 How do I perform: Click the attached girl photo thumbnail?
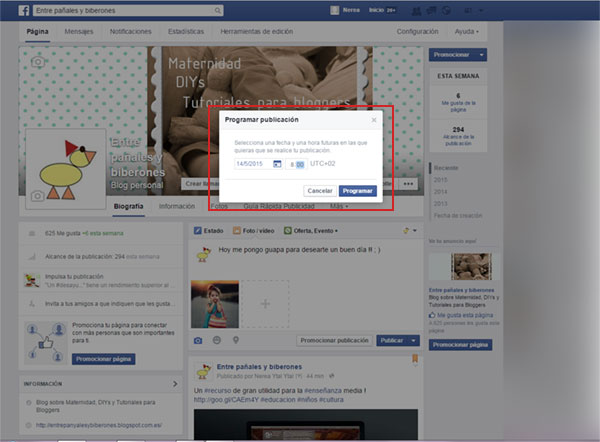click(x=215, y=304)
